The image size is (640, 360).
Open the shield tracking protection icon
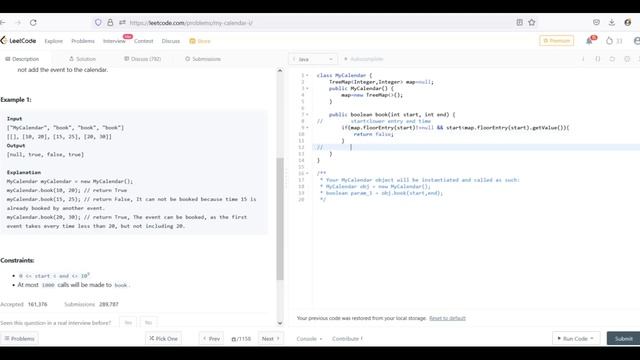pos(98,23)
